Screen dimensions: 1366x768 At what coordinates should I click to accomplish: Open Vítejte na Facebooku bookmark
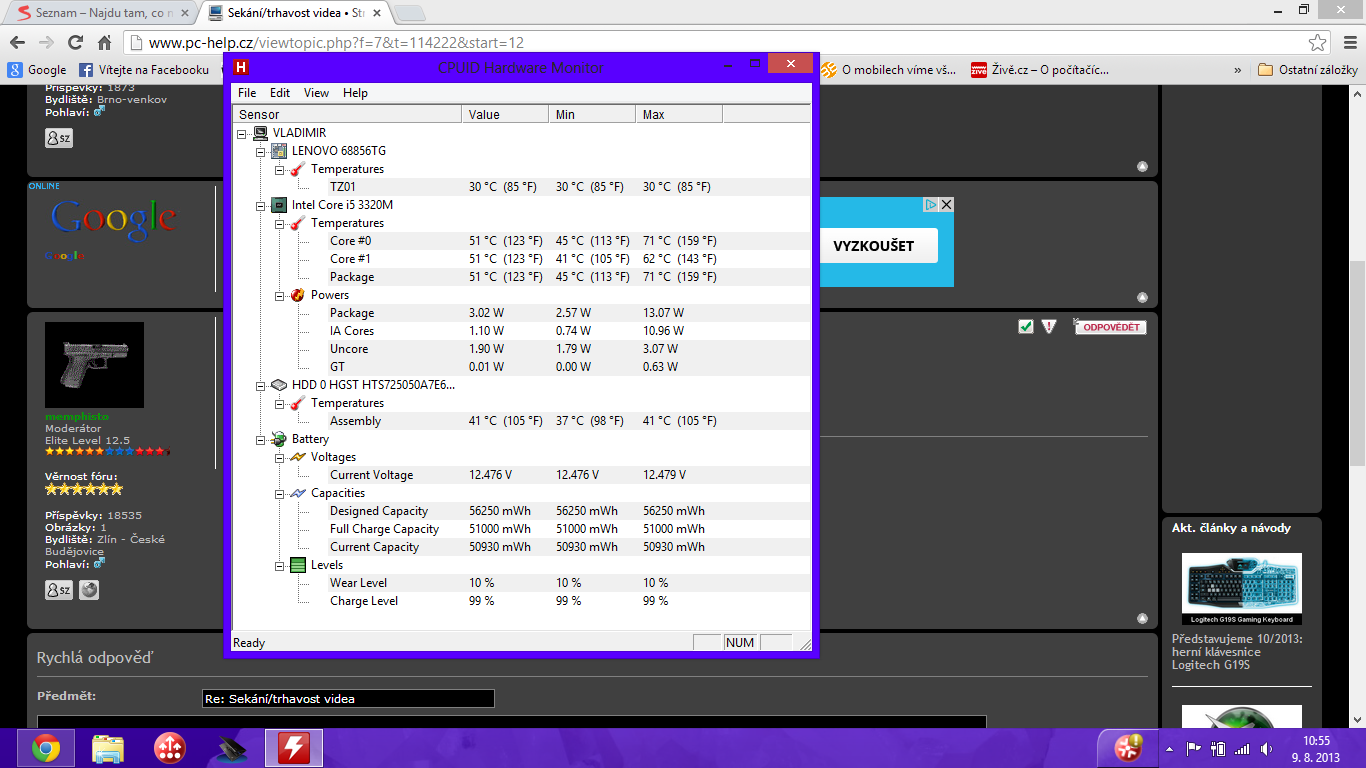[144, 70]
